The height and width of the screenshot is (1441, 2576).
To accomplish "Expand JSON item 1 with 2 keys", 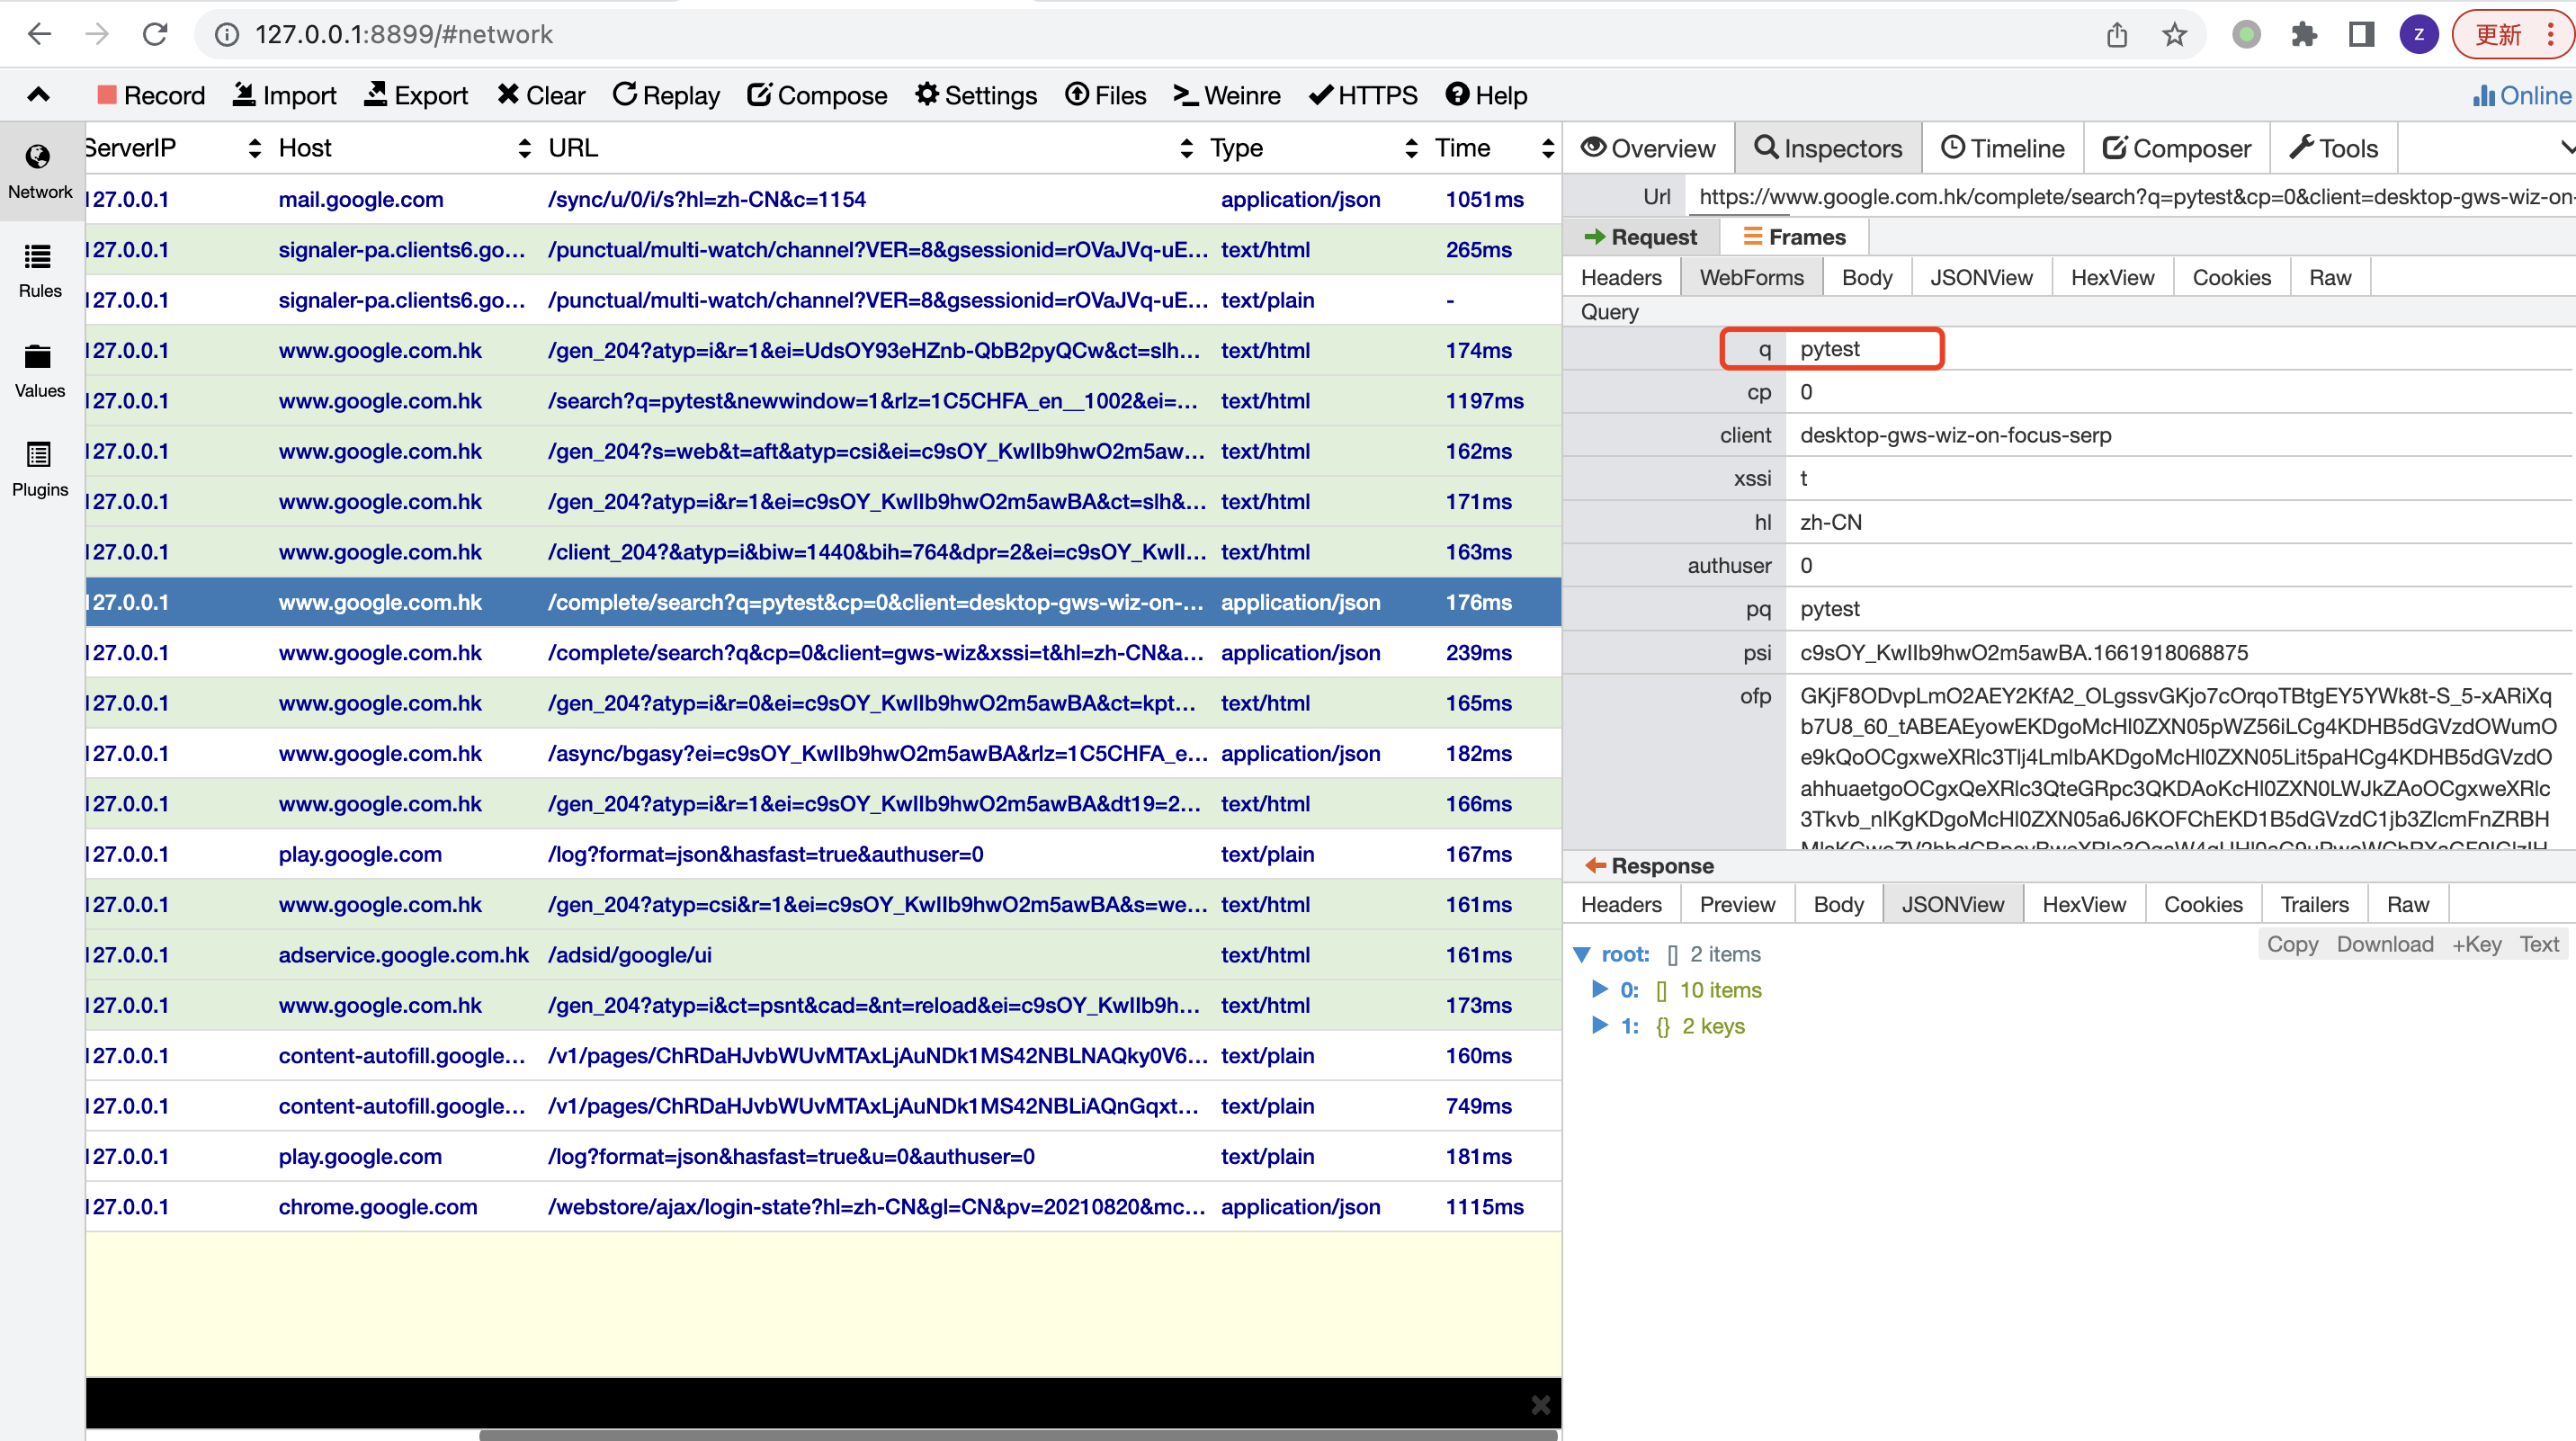I will 1599,1025.
